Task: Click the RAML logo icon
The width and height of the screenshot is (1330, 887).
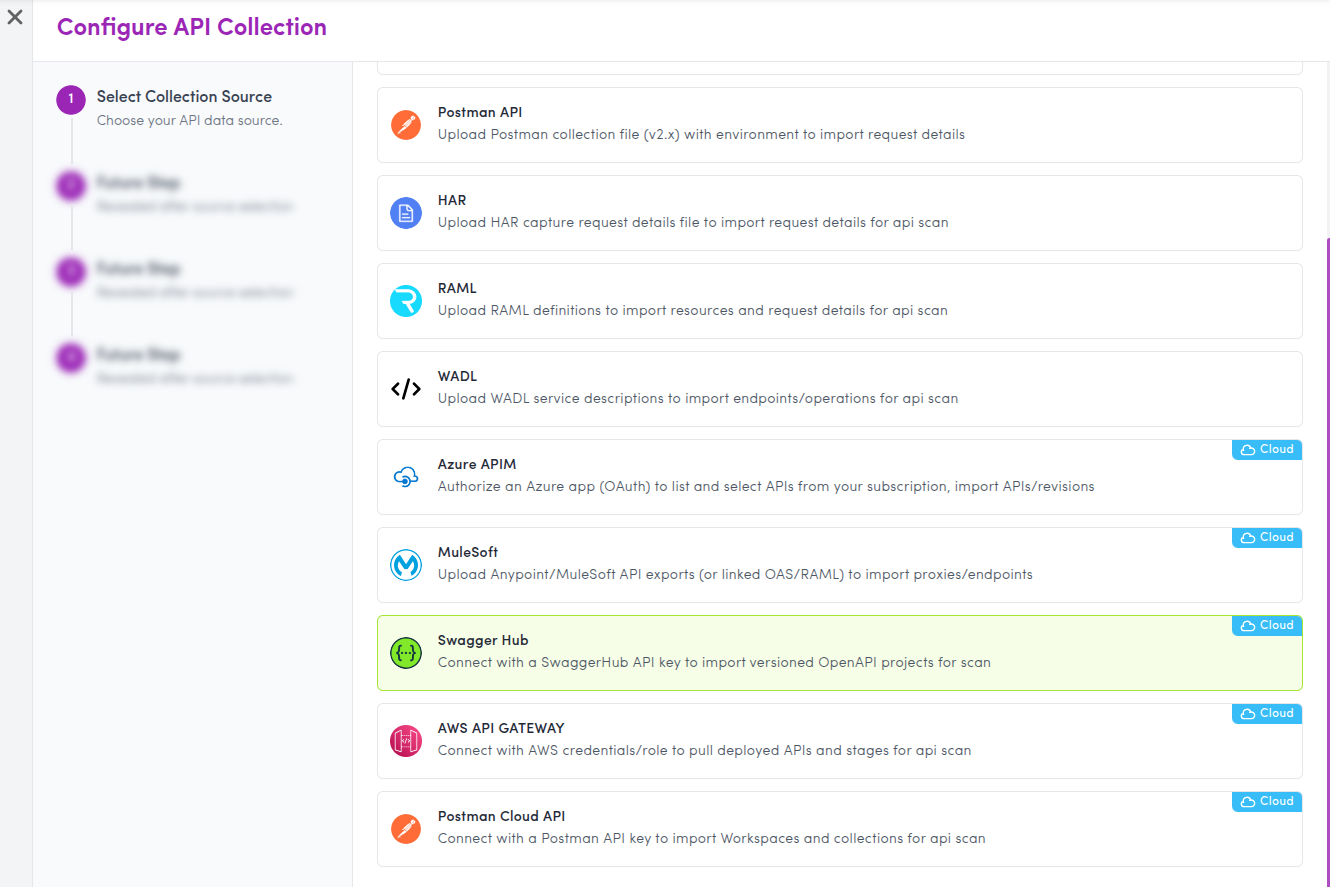Action: (405, 301)
